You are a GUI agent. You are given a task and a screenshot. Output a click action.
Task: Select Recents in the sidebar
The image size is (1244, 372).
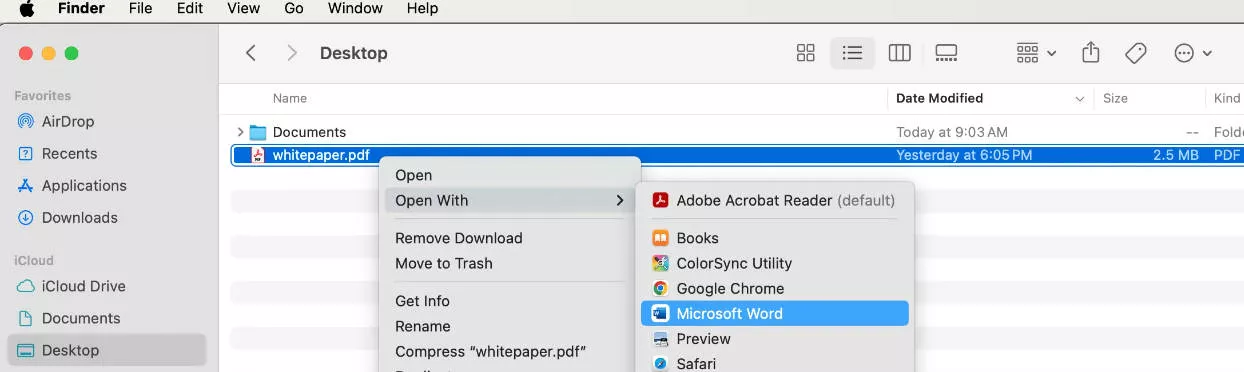click(108, 154)
